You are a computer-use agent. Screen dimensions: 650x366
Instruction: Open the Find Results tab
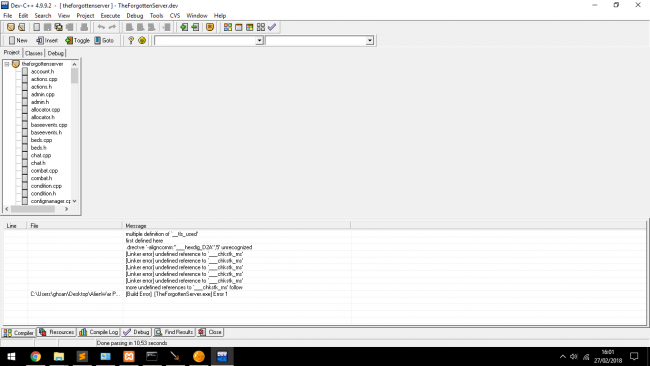click(x=174, y=332)
